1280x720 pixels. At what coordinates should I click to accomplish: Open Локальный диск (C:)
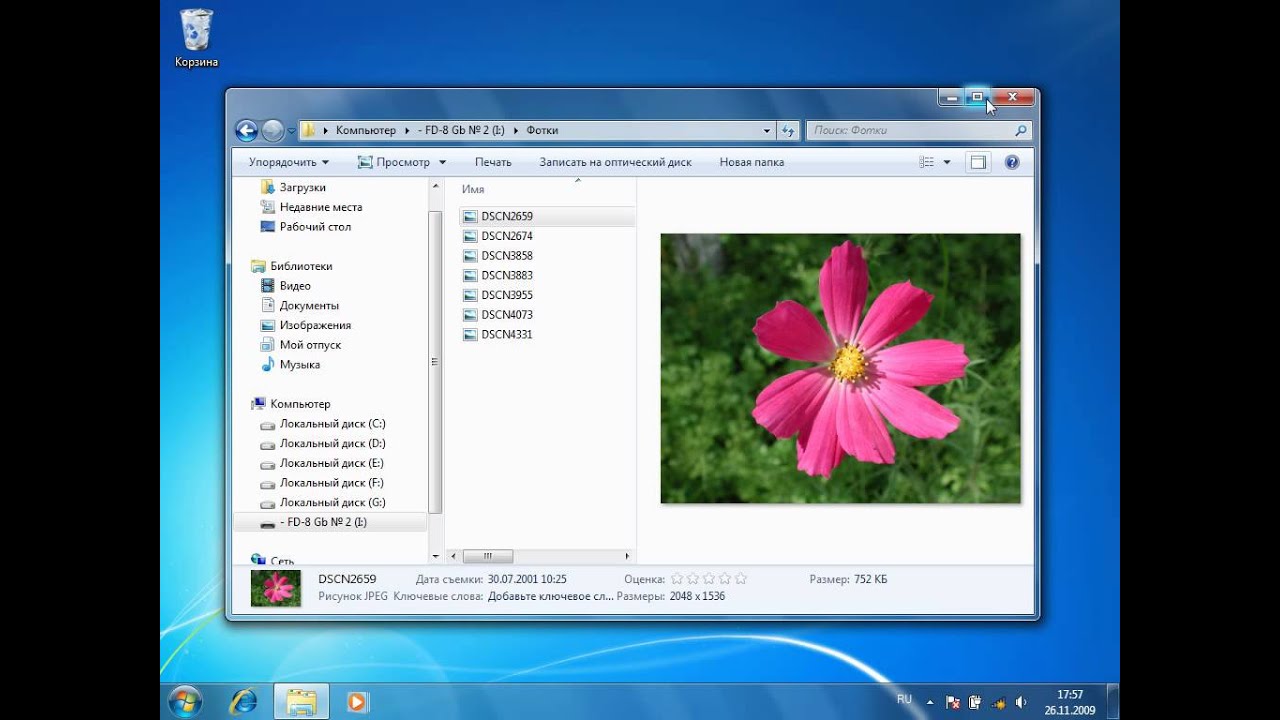(332, 424)
